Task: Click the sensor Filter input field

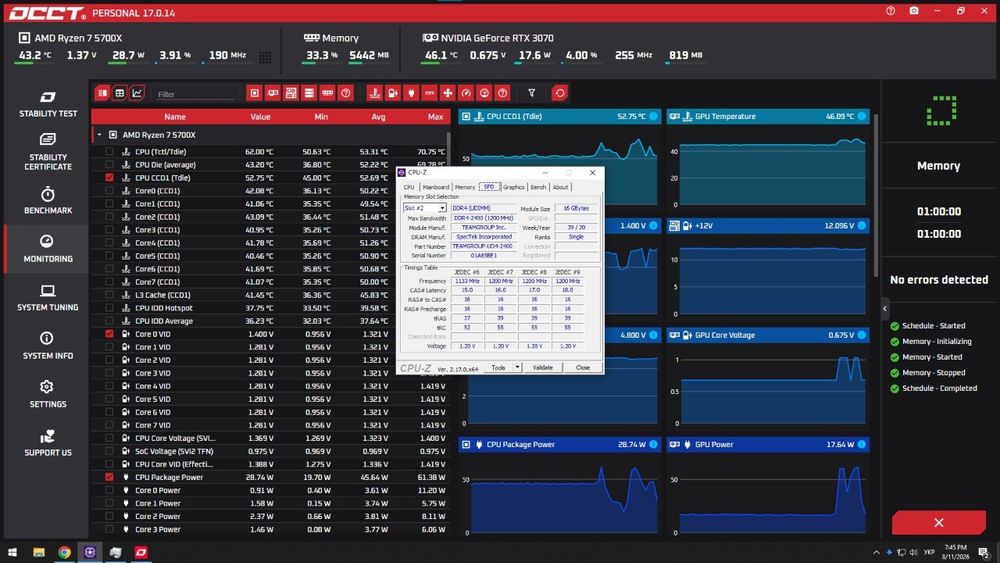Action: click(195, 94)
